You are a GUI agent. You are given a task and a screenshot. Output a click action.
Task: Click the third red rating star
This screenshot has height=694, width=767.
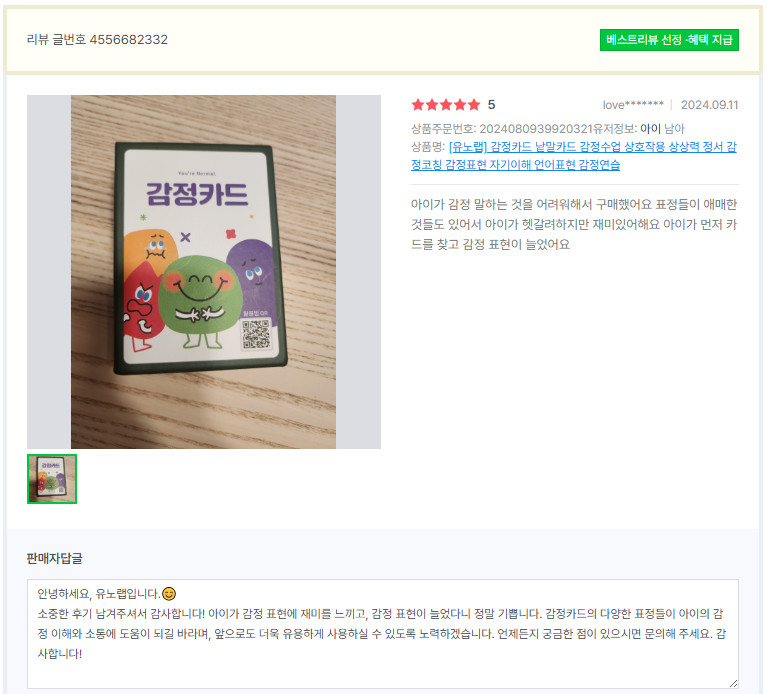click(446, 105)
